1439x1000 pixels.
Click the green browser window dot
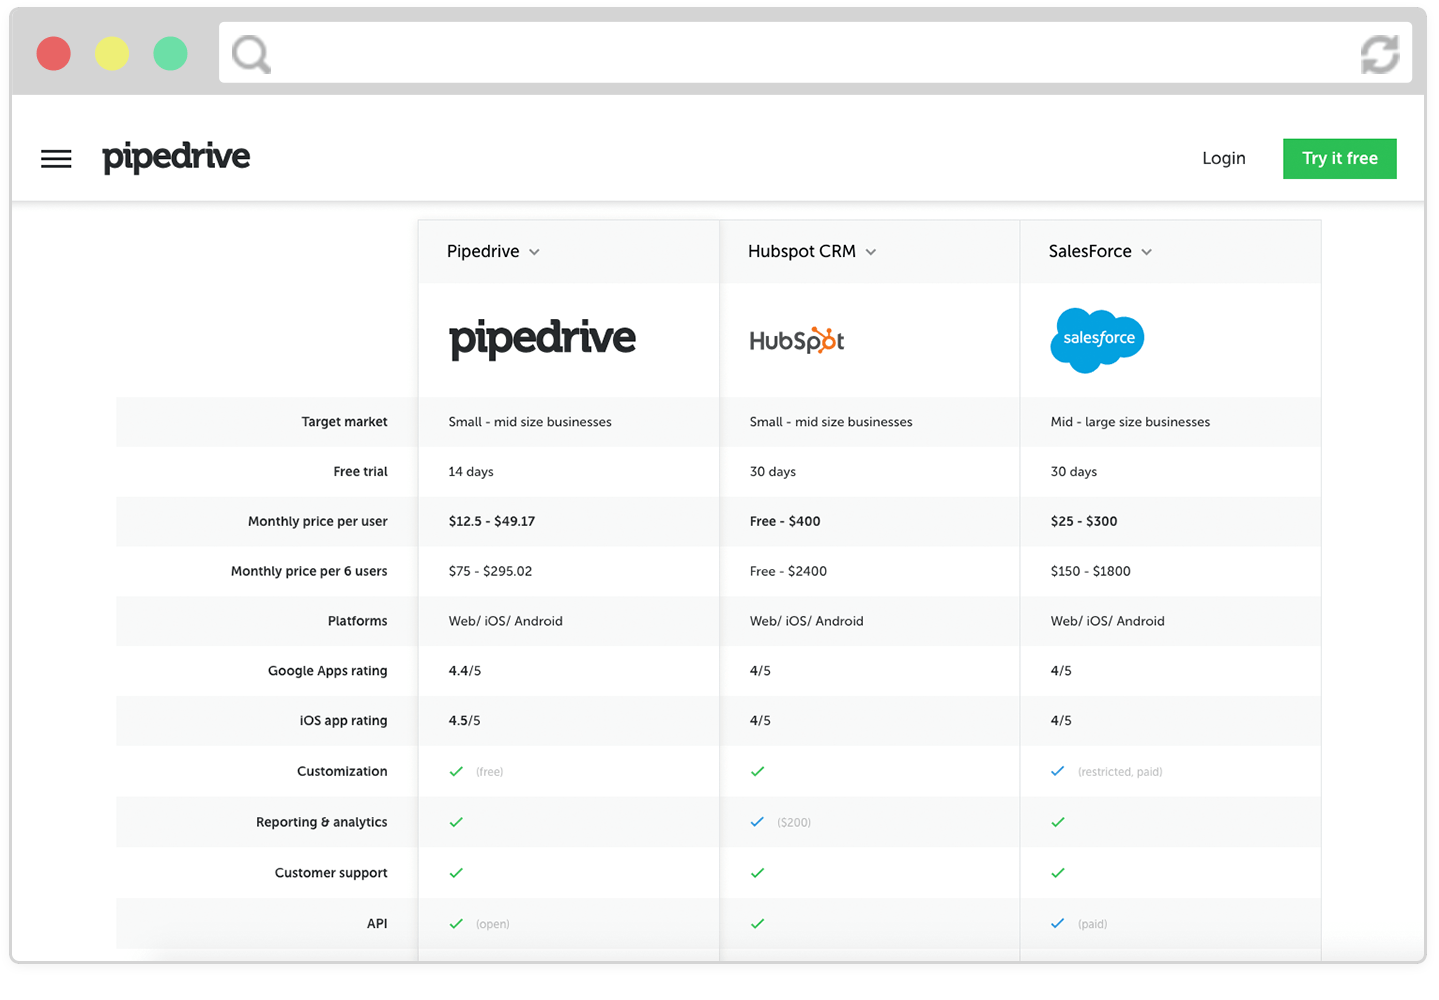[x=170, y=53]
